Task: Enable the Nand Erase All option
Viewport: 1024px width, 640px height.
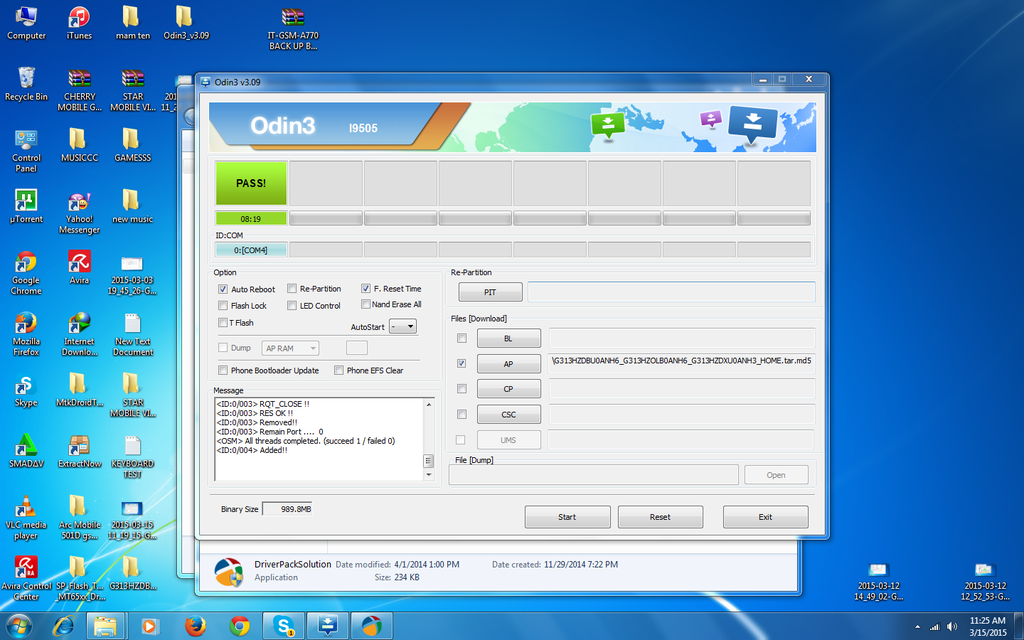Action: [366, 304]
